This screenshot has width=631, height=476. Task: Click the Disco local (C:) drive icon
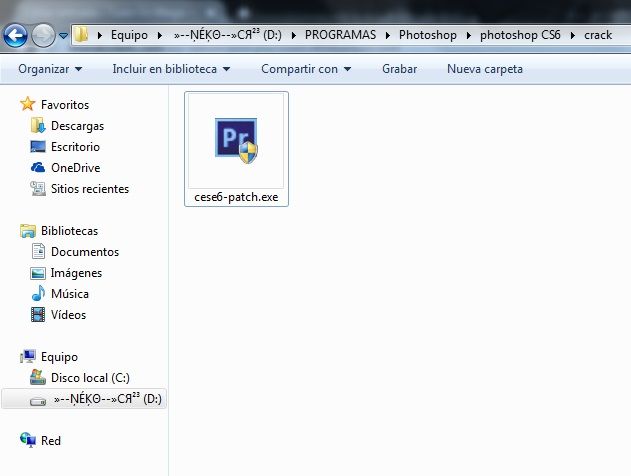[38, 377]
